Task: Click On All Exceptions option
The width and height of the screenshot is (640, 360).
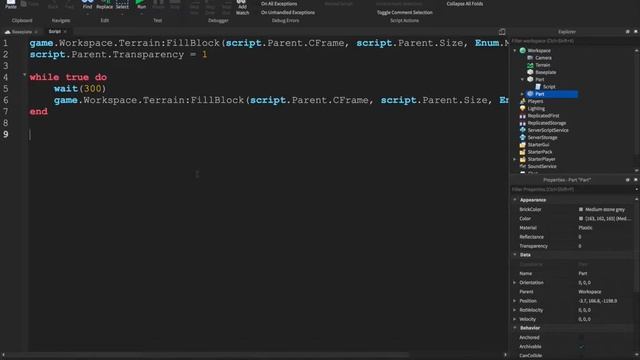Action: pyautogui.click(x=279, y=4)
